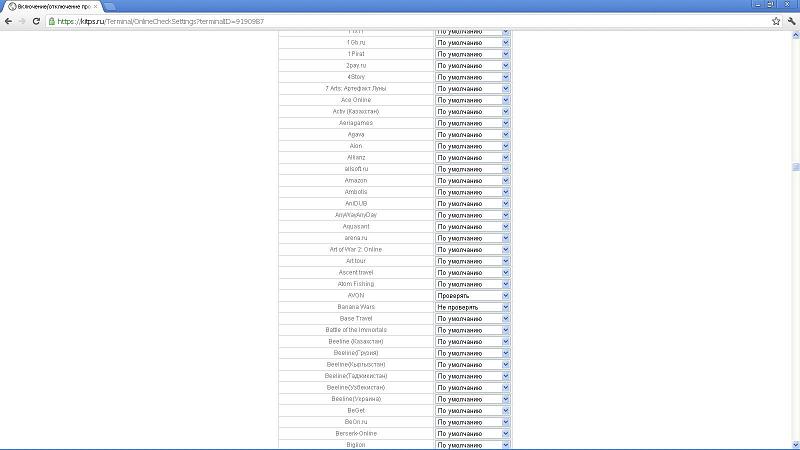Click the vertical scrollbar thumb
The height and width of the screenshot is (450, 800).
click(x=795, y=167)
